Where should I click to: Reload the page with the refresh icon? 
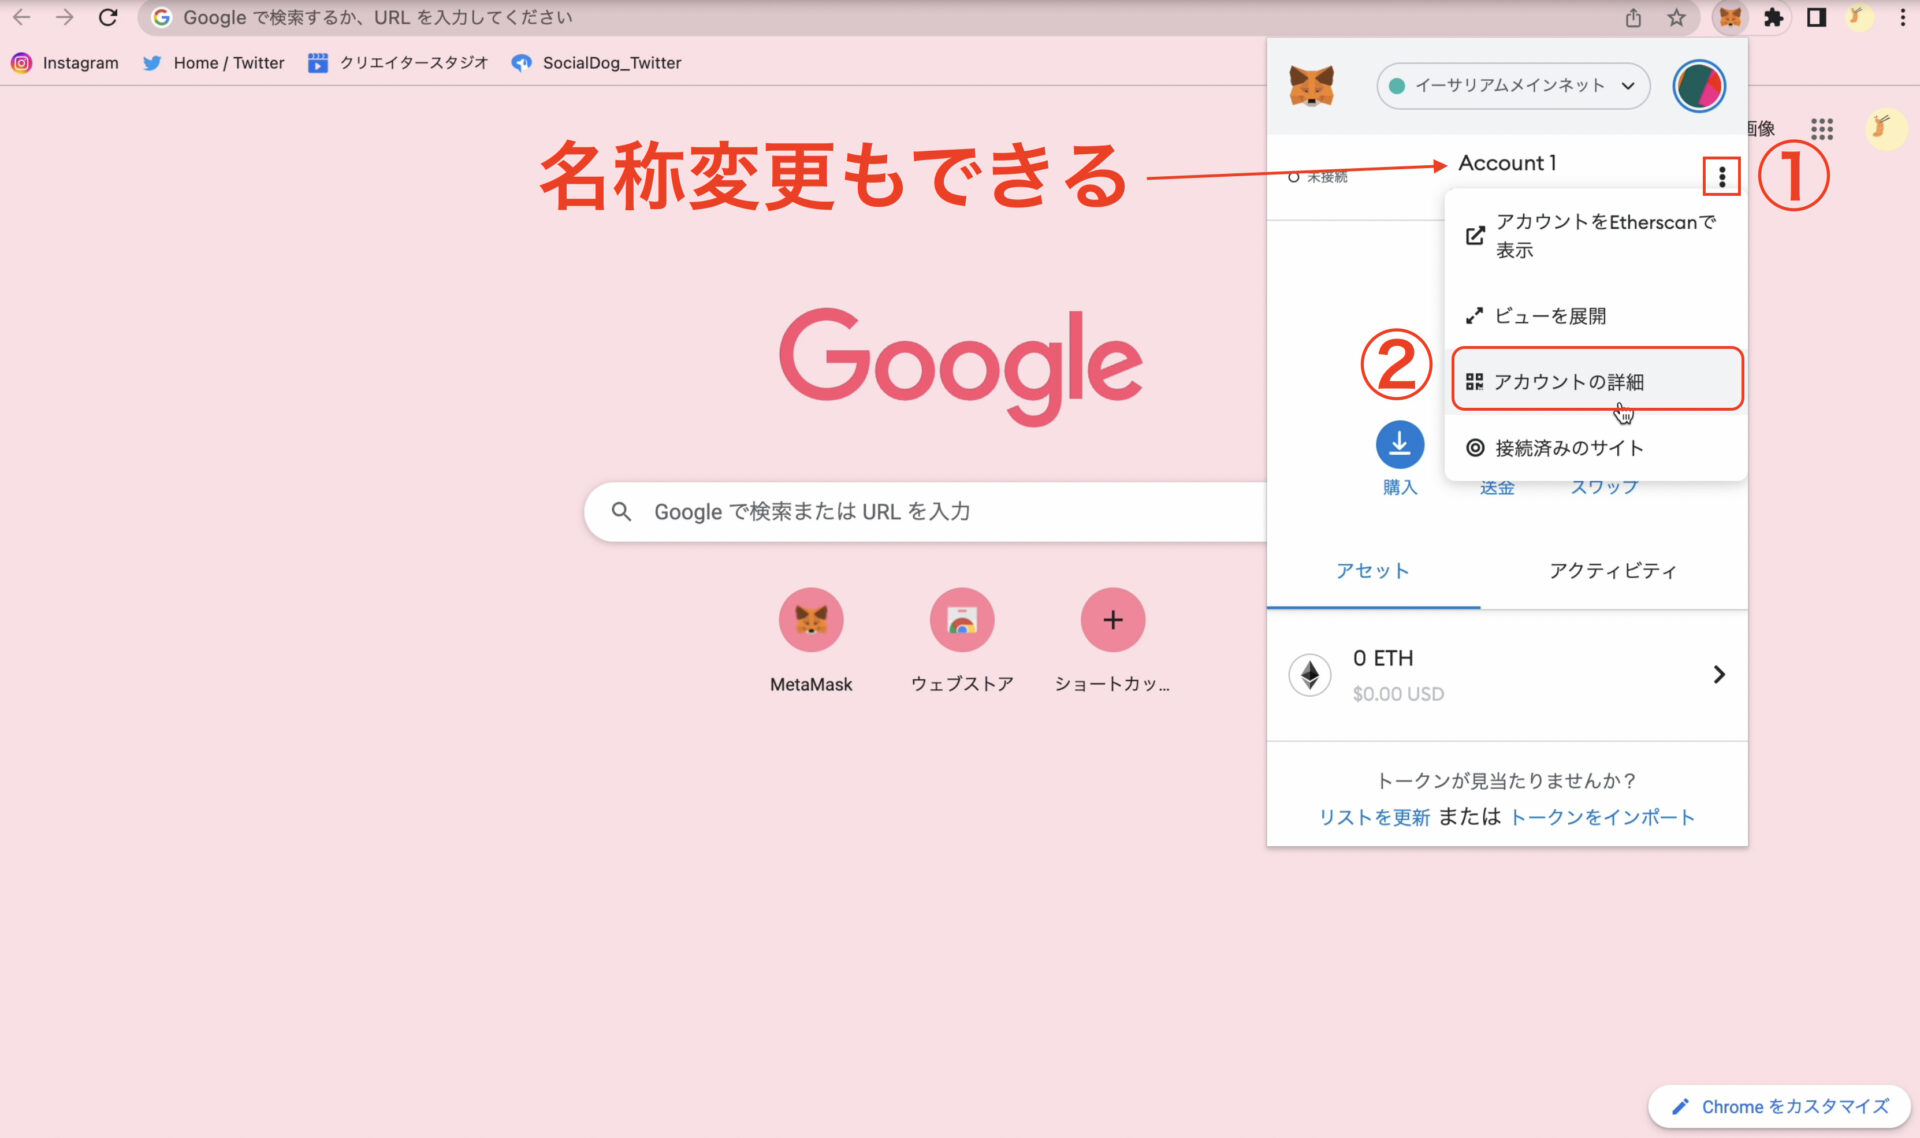108,17
